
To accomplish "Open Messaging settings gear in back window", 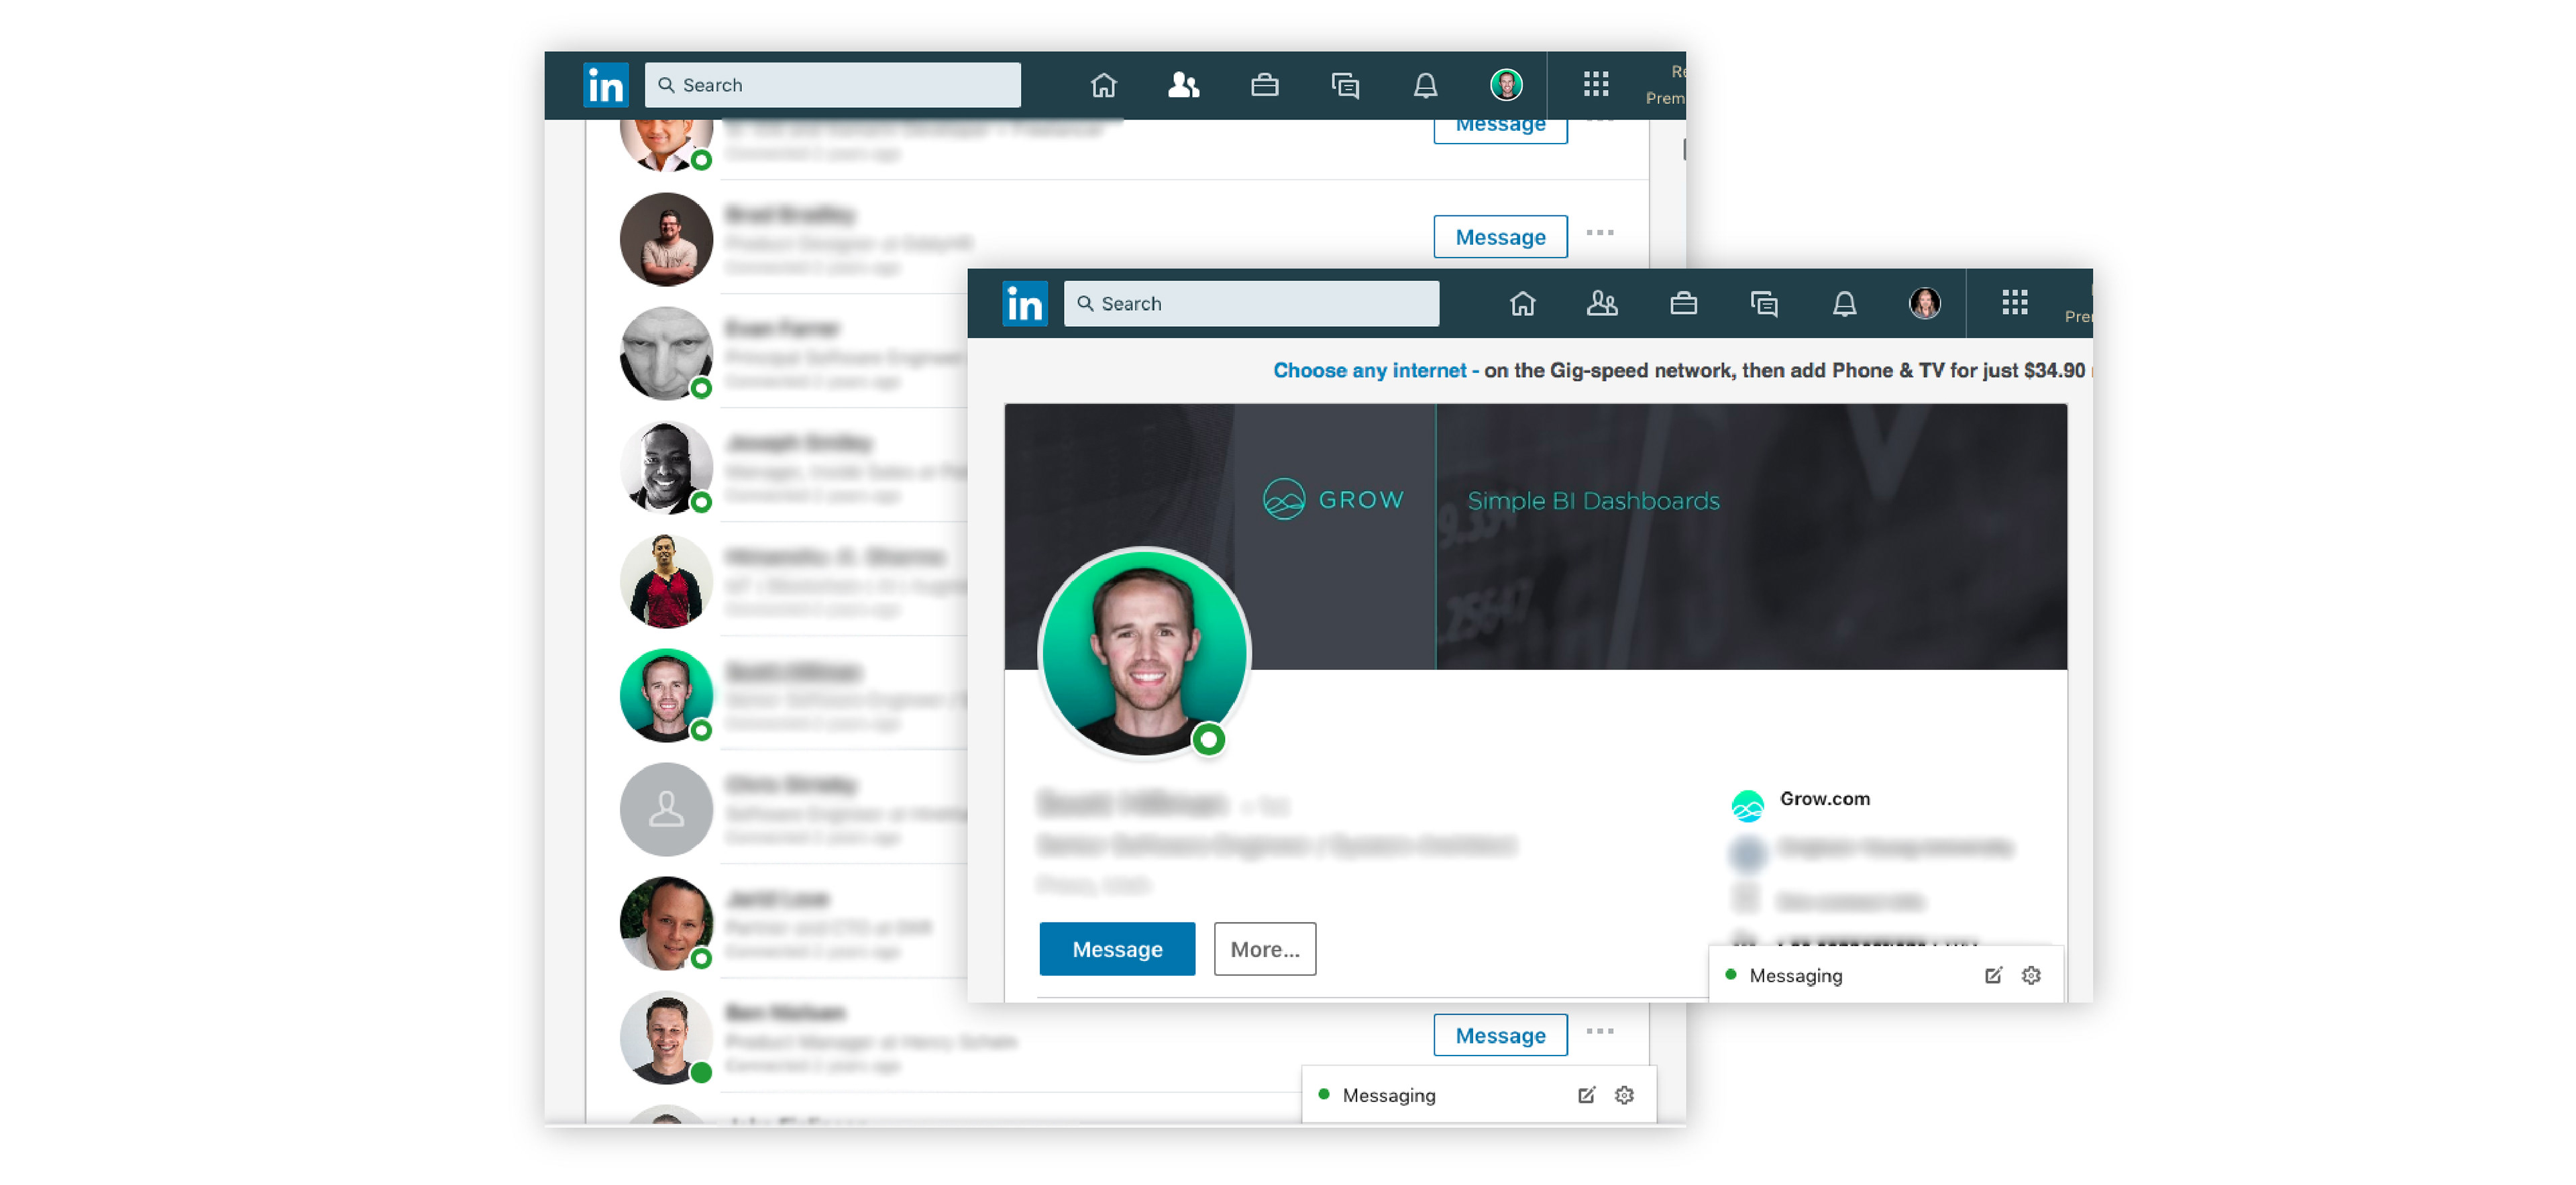I will click(1624, 1095).
